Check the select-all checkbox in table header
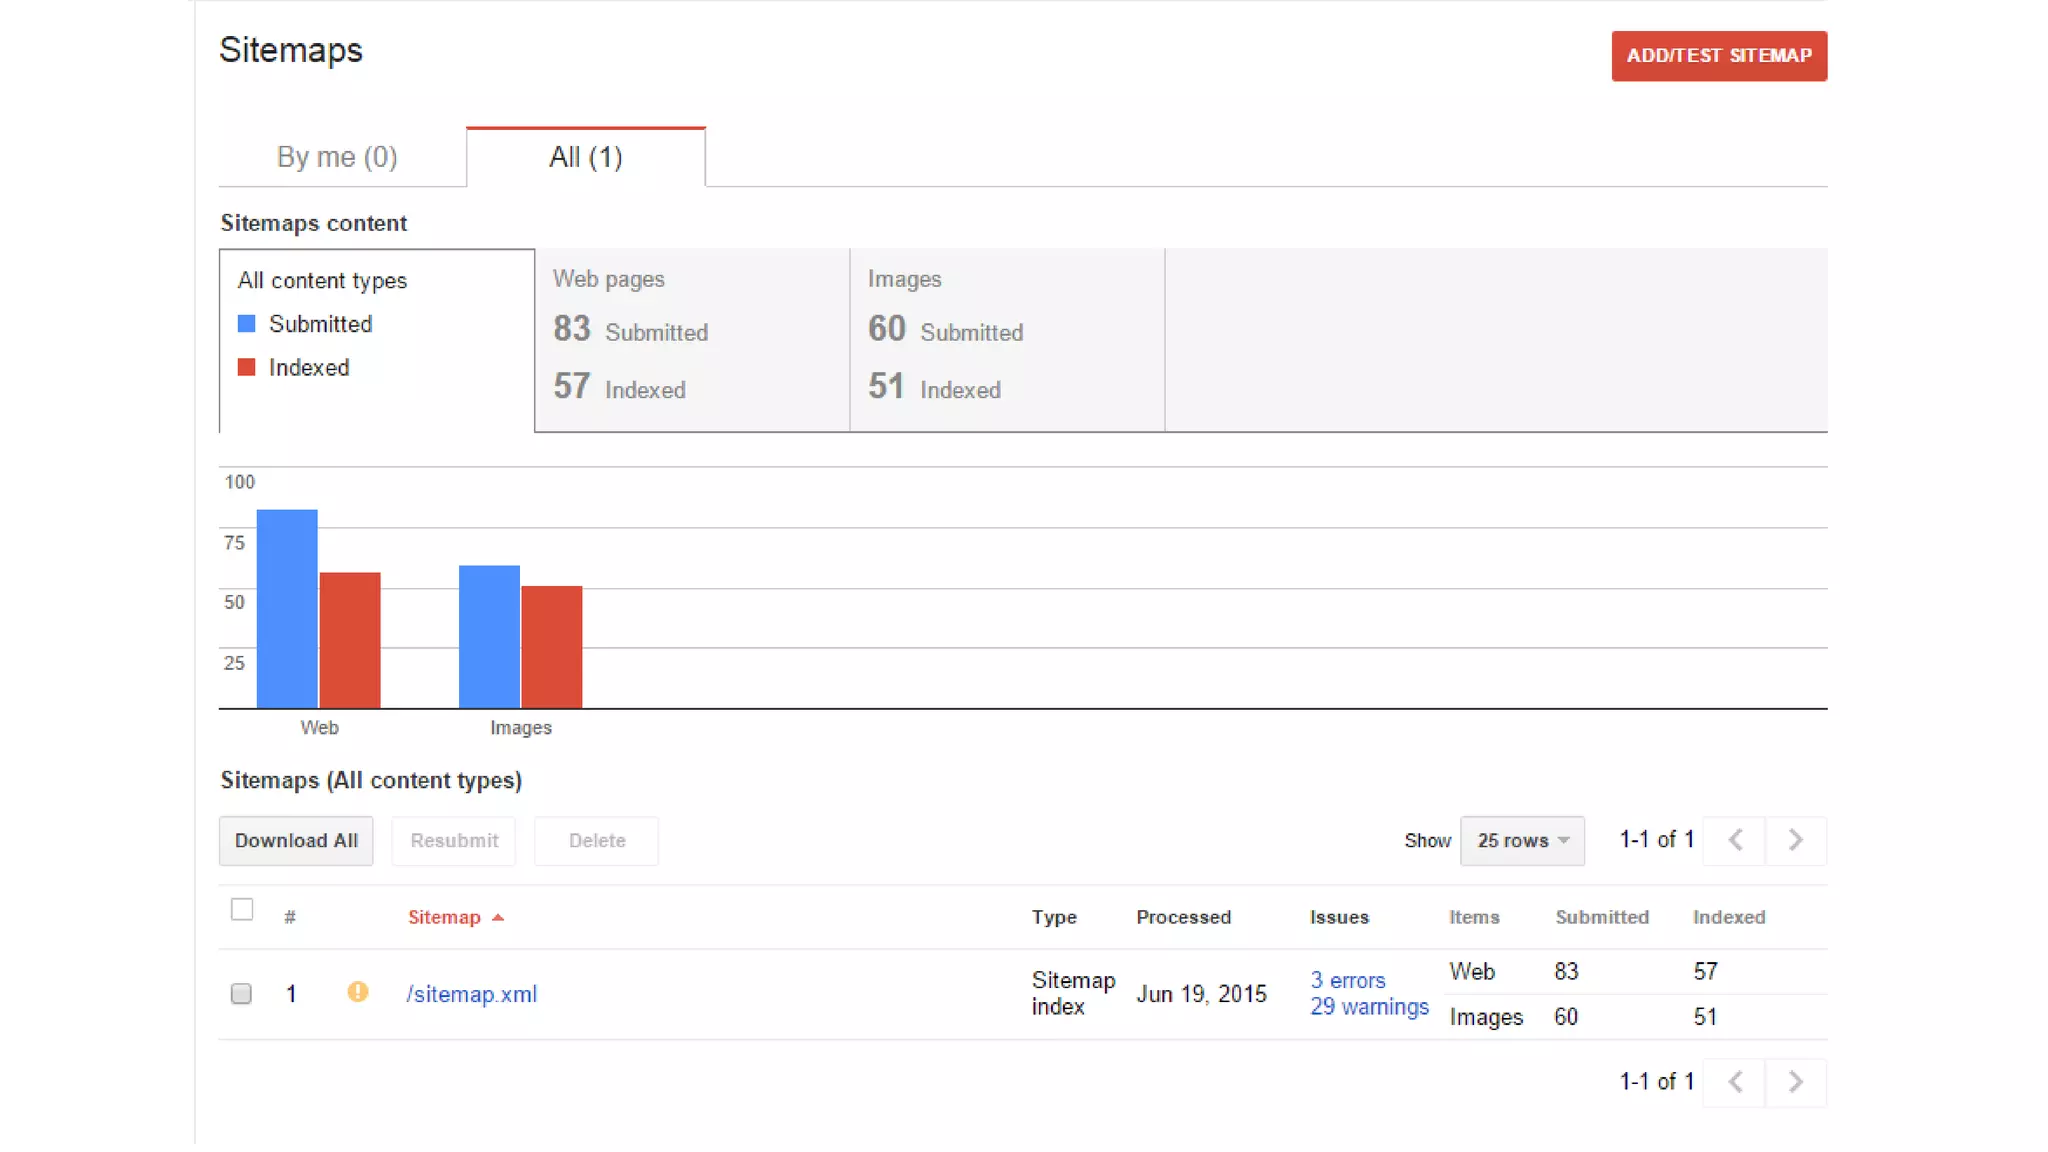The image size is (2048, 1152). point(242,909)
